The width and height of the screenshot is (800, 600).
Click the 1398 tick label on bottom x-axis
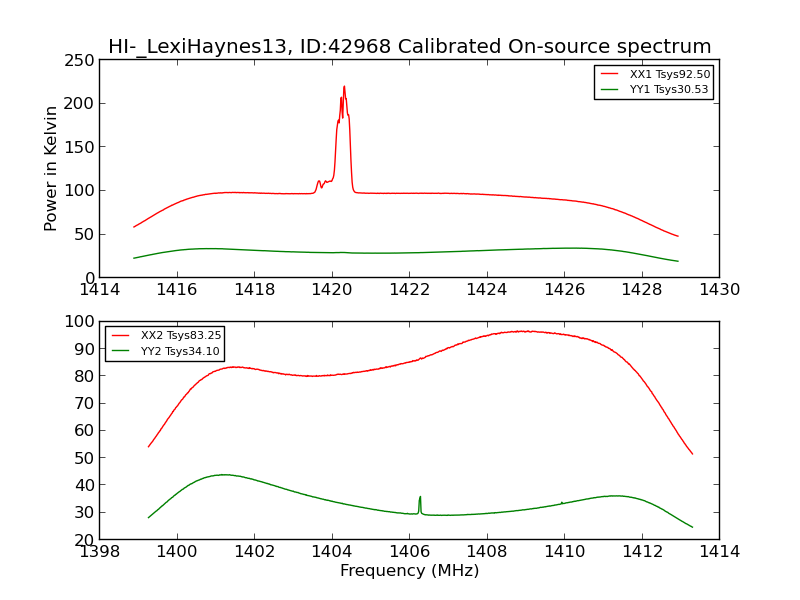[100, 552]
